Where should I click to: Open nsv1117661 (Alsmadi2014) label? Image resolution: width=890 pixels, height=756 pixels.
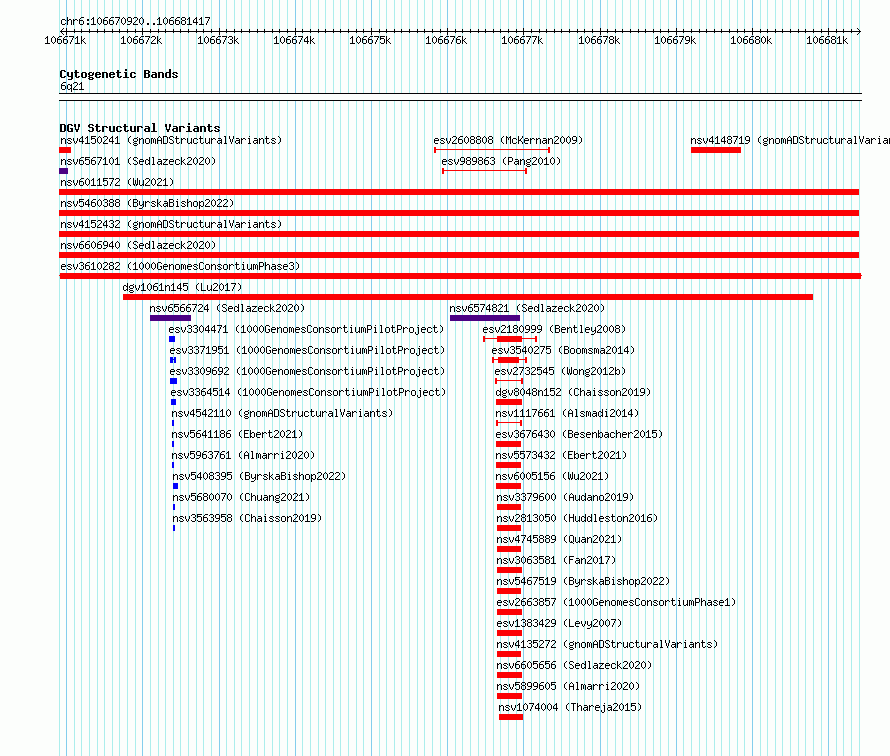(567, 413)
